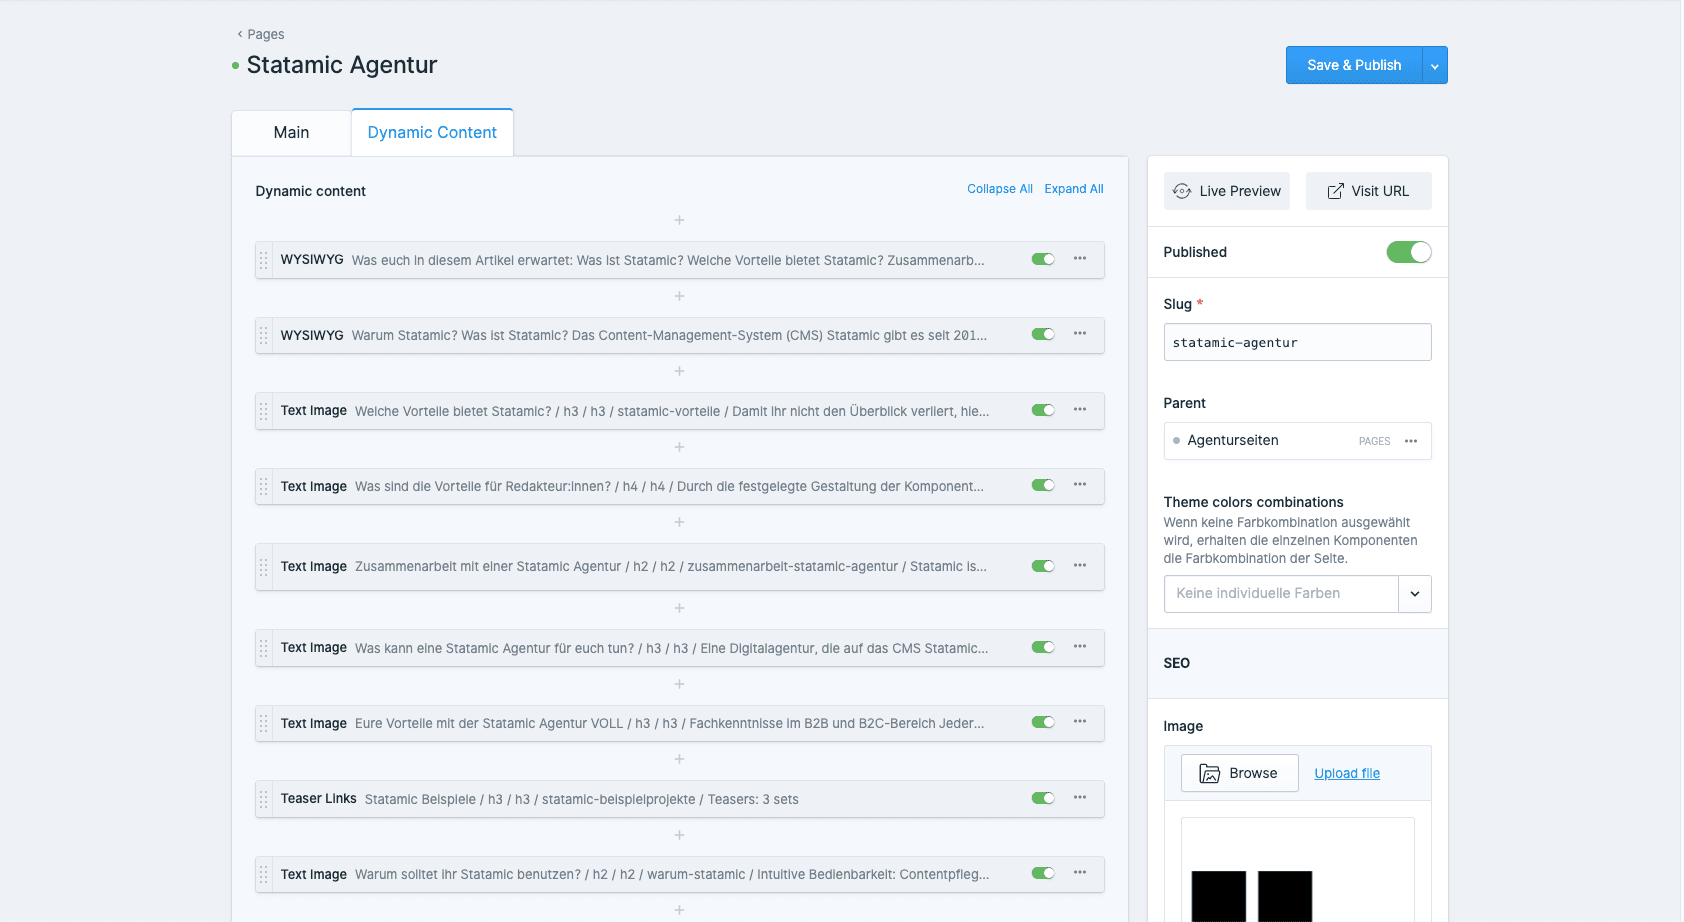
Task: Grab drag handle of 'Welche Vorteile bietet Statamic?' block
Action: click(264, 411)
